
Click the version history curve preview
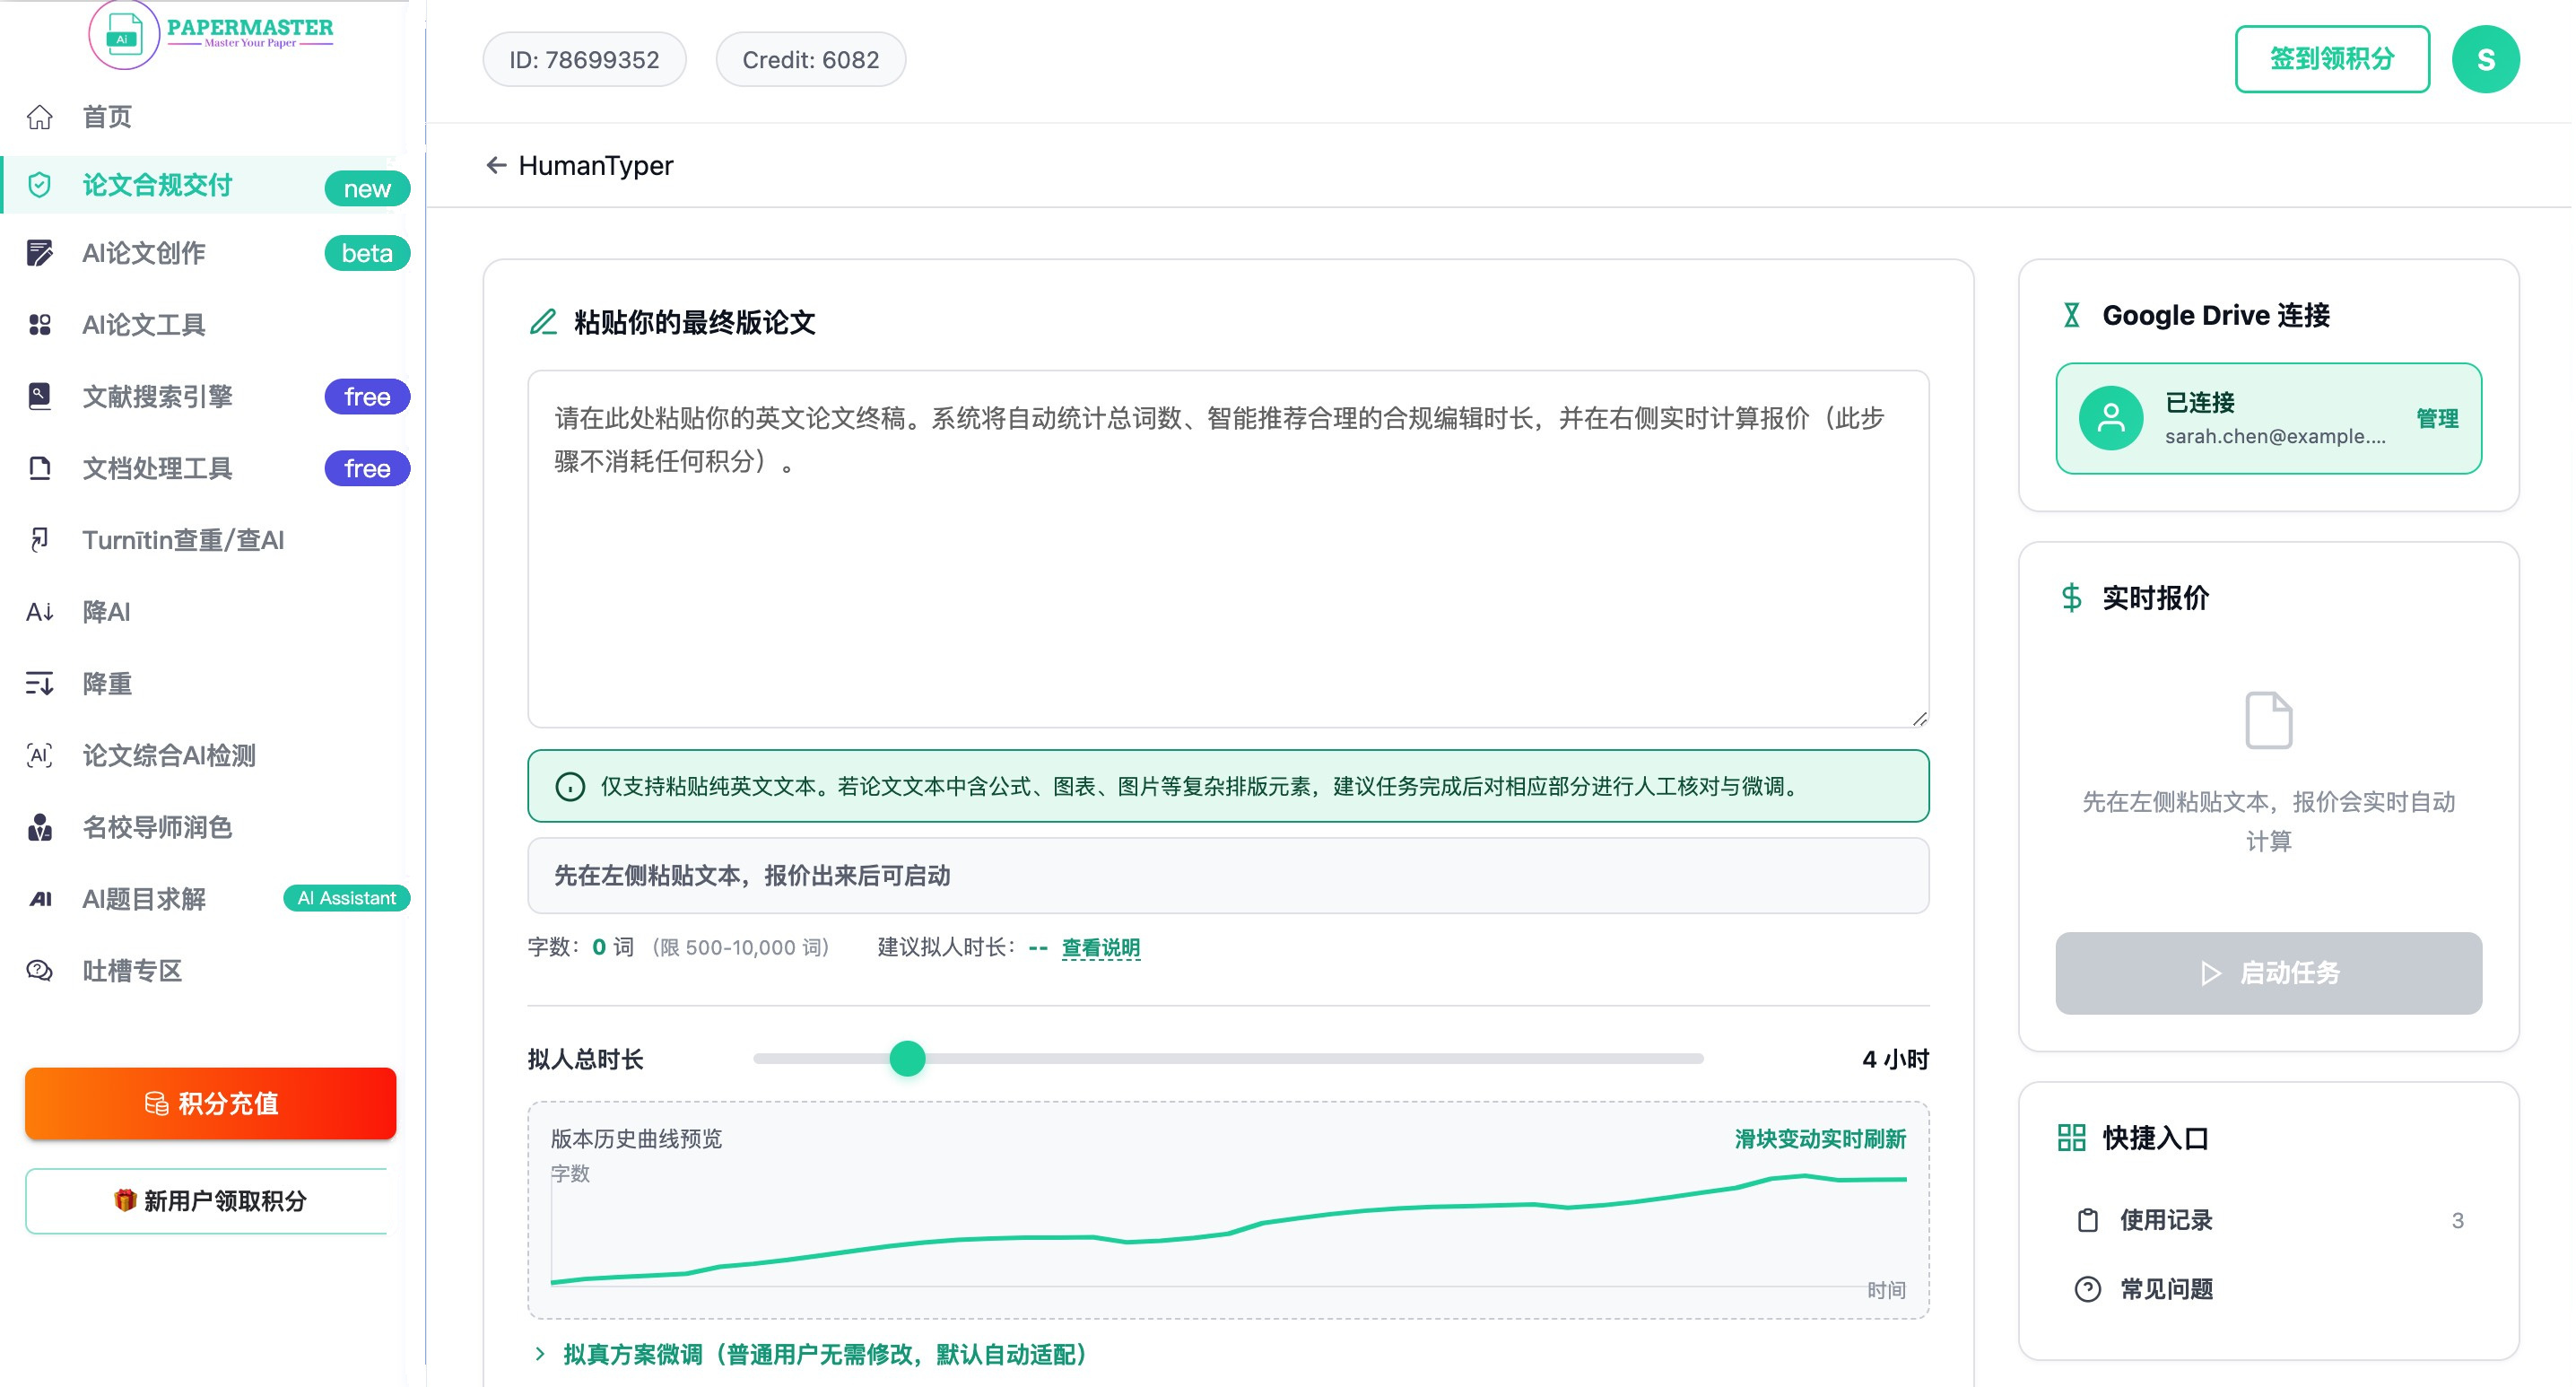tap(1228, 1210)
